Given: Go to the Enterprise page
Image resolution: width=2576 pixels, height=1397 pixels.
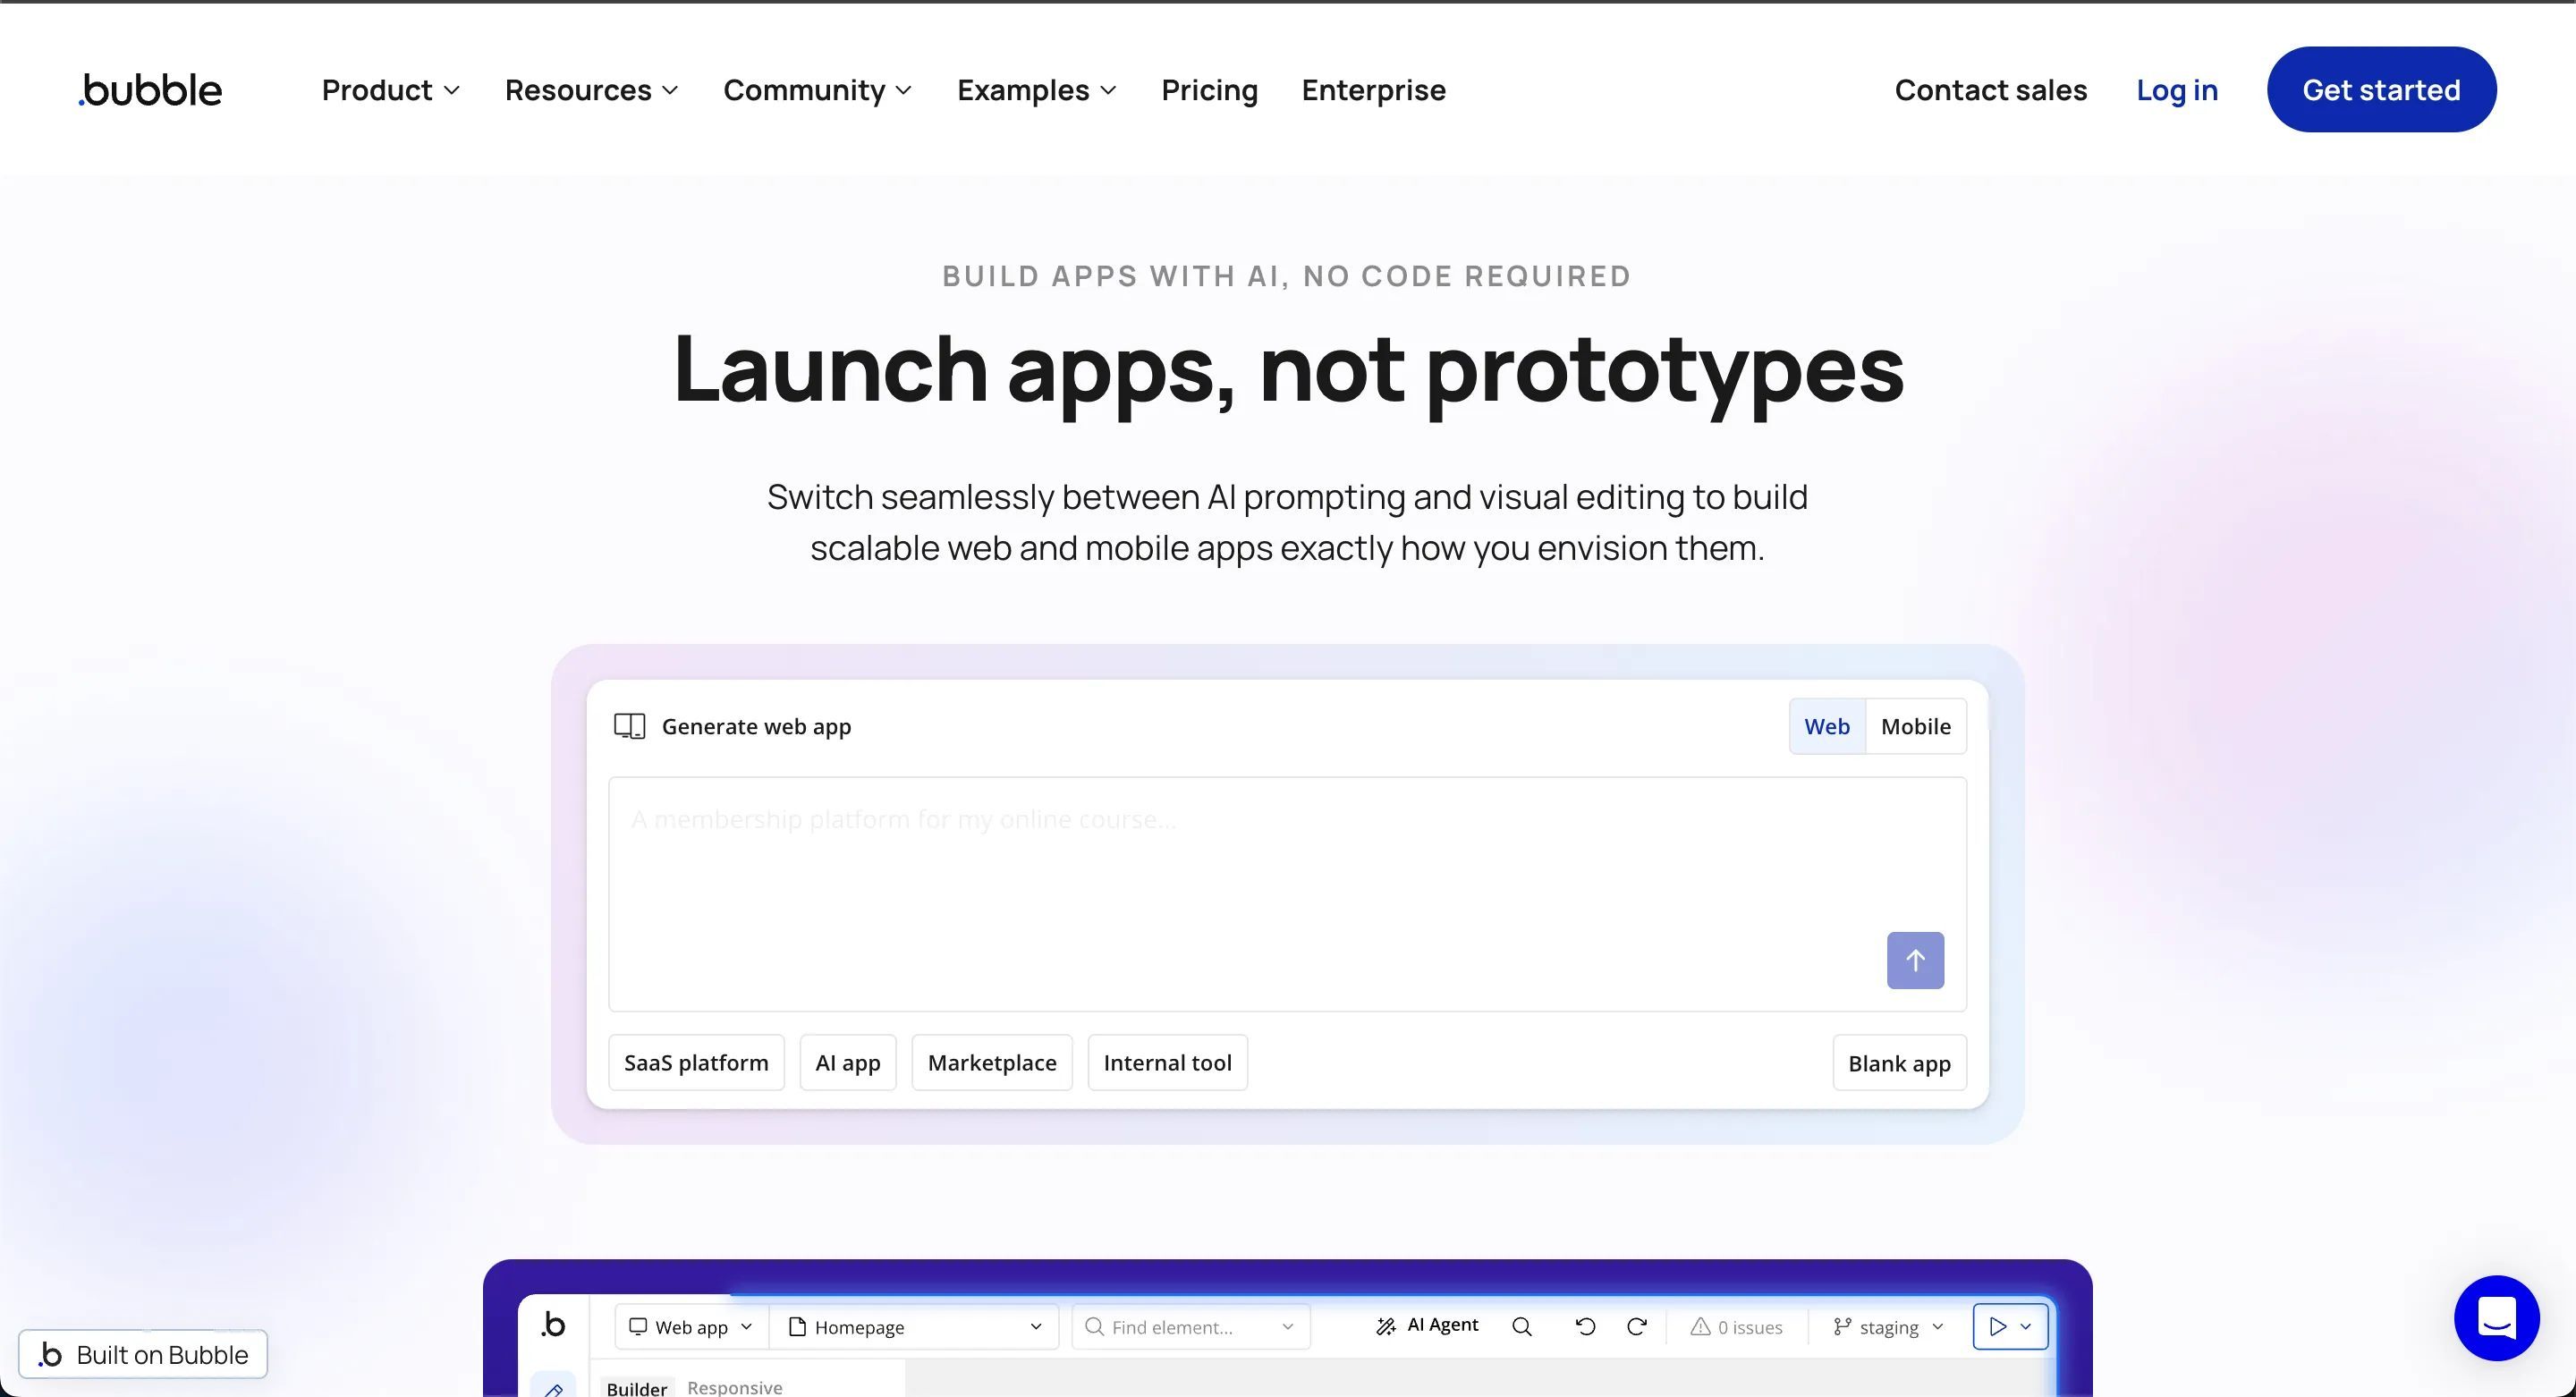Looking at the screenshot, I should (x=1373, y=90).
